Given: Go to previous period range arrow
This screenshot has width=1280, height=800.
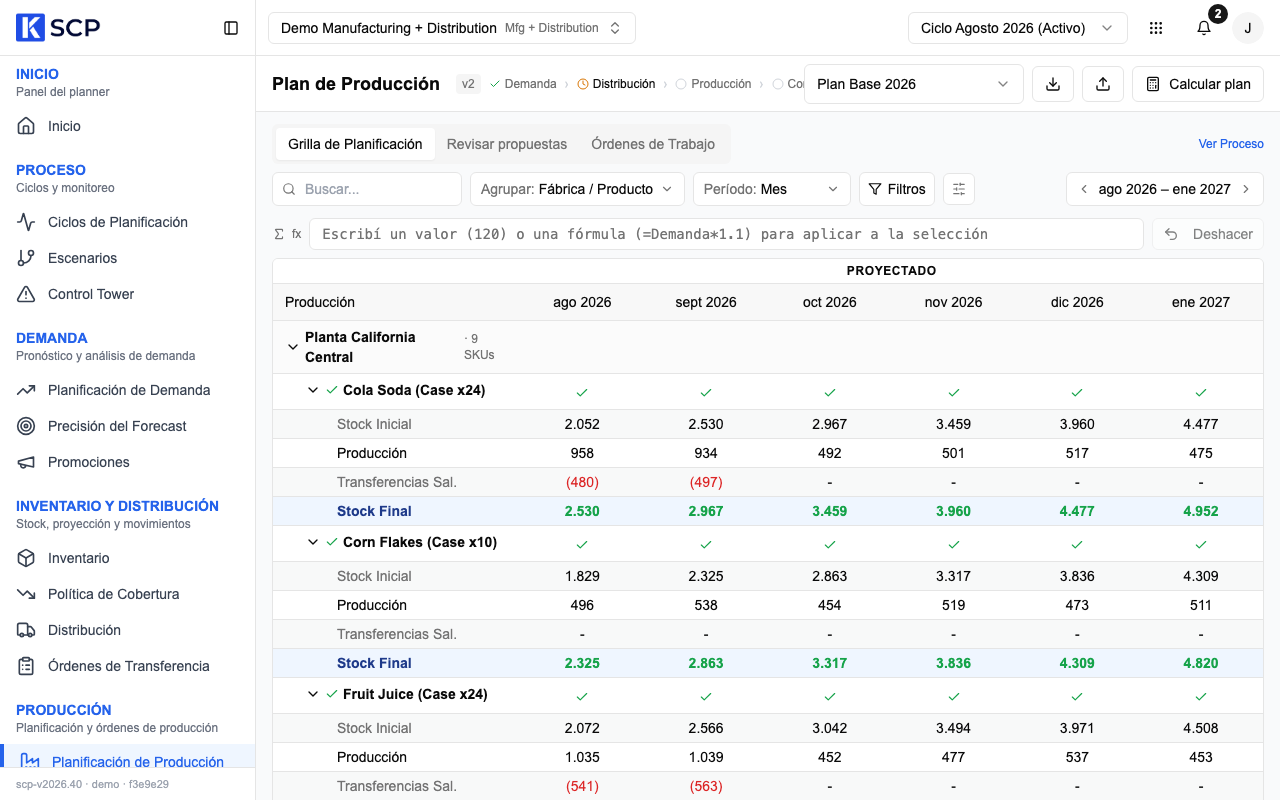Looking at the screenshot, I should (x=1084, y=189).
